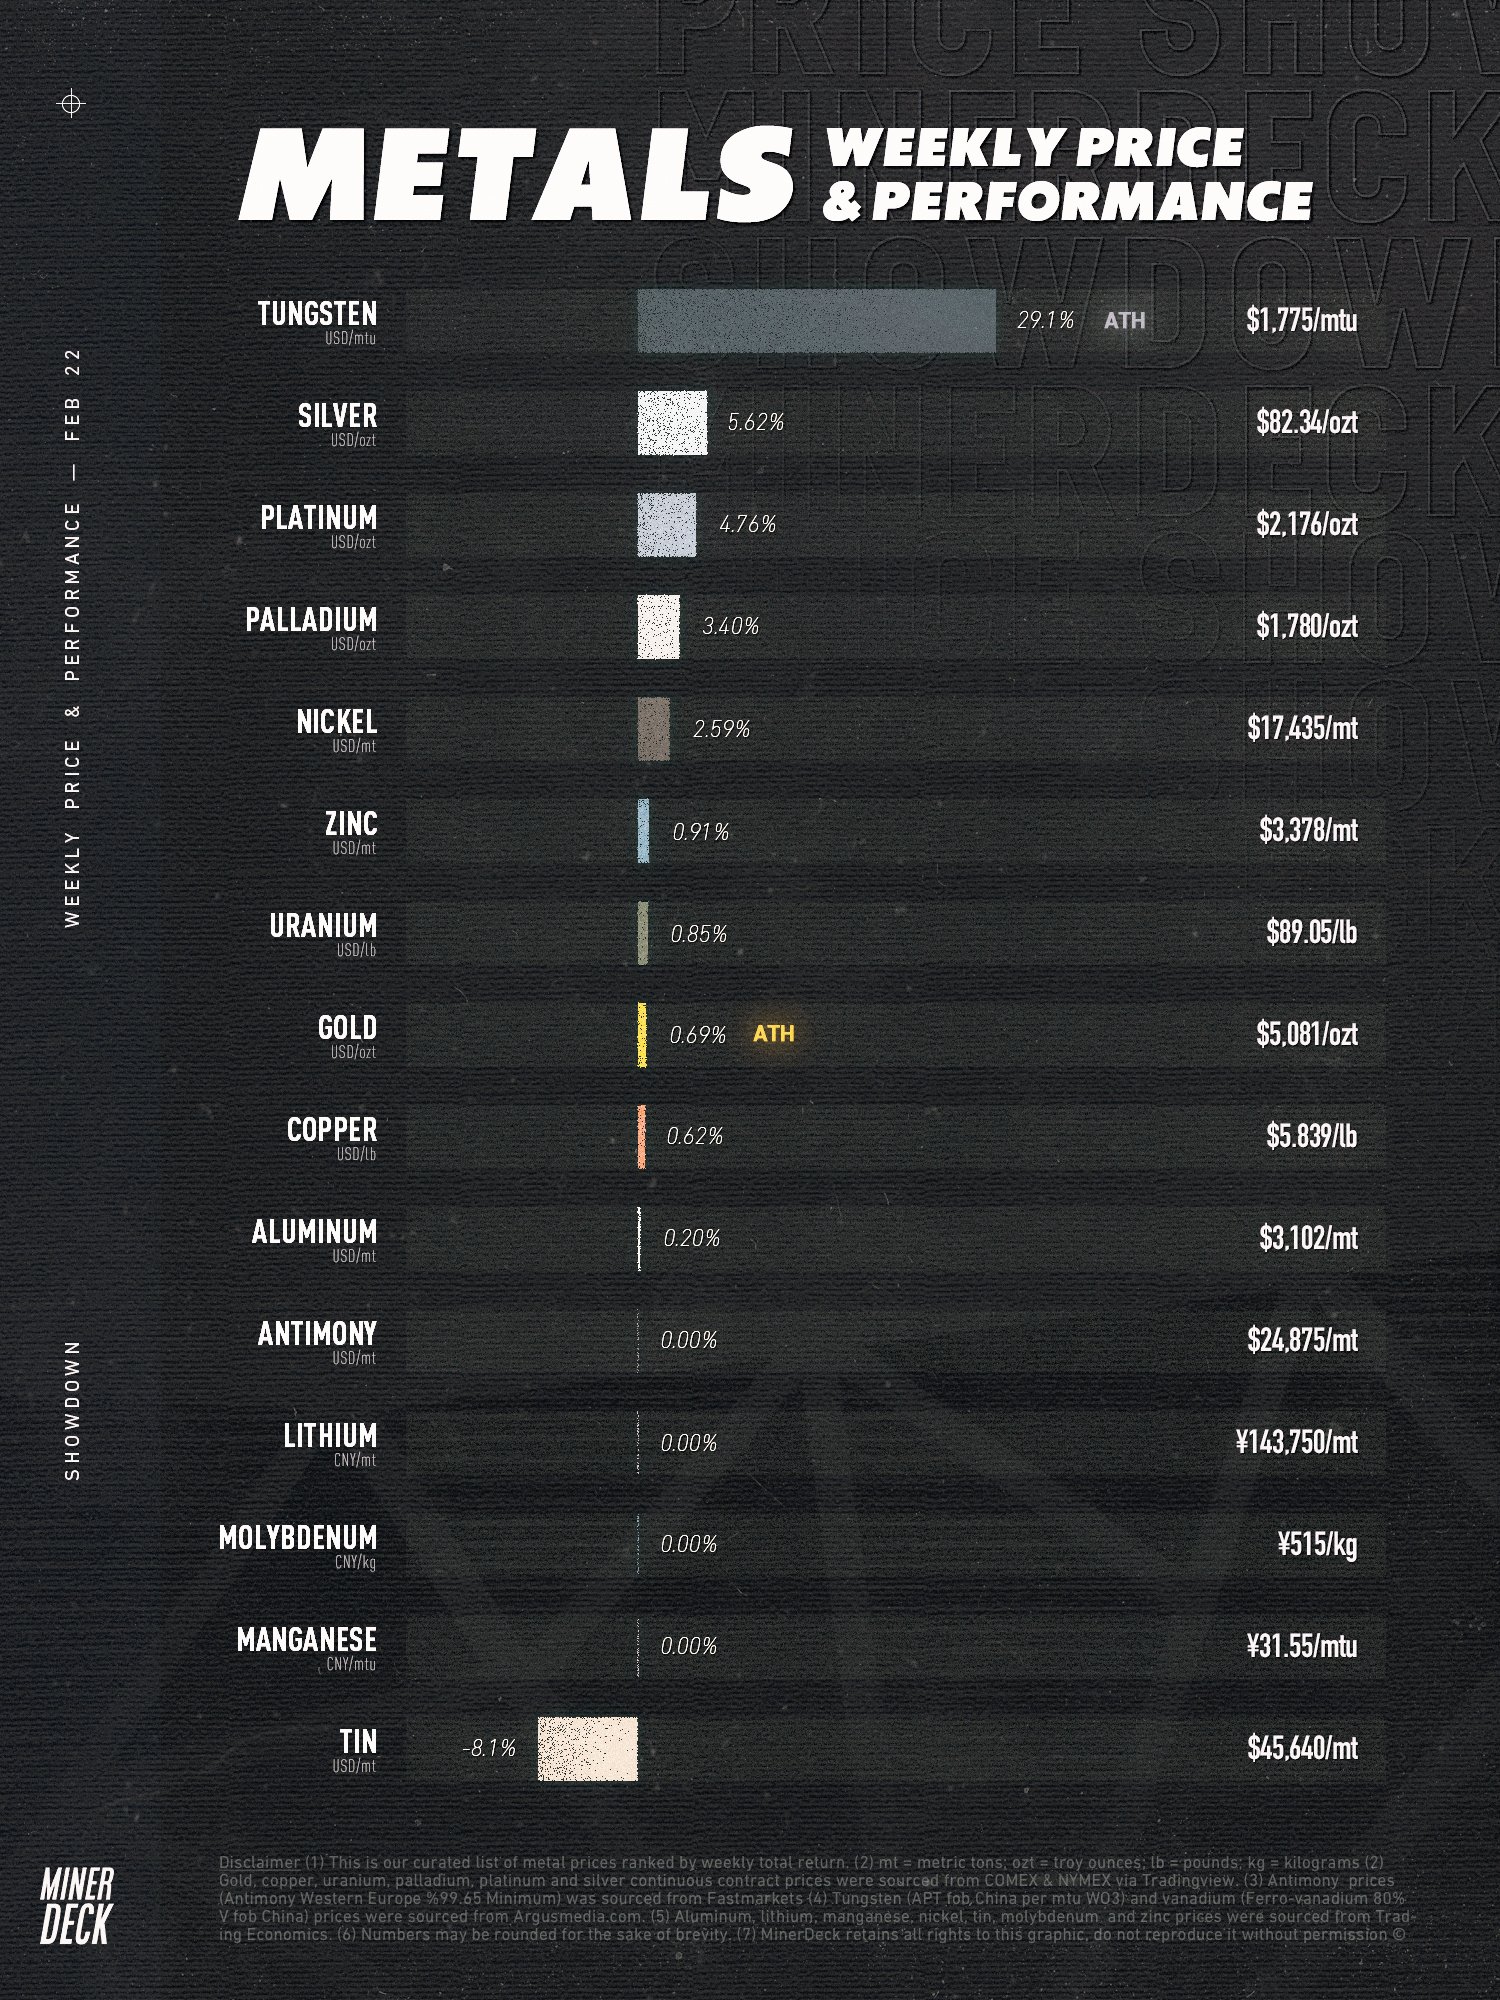The image size is (1500, 2000).
Task: Click the Lithium metal label
Action: 330,1436
